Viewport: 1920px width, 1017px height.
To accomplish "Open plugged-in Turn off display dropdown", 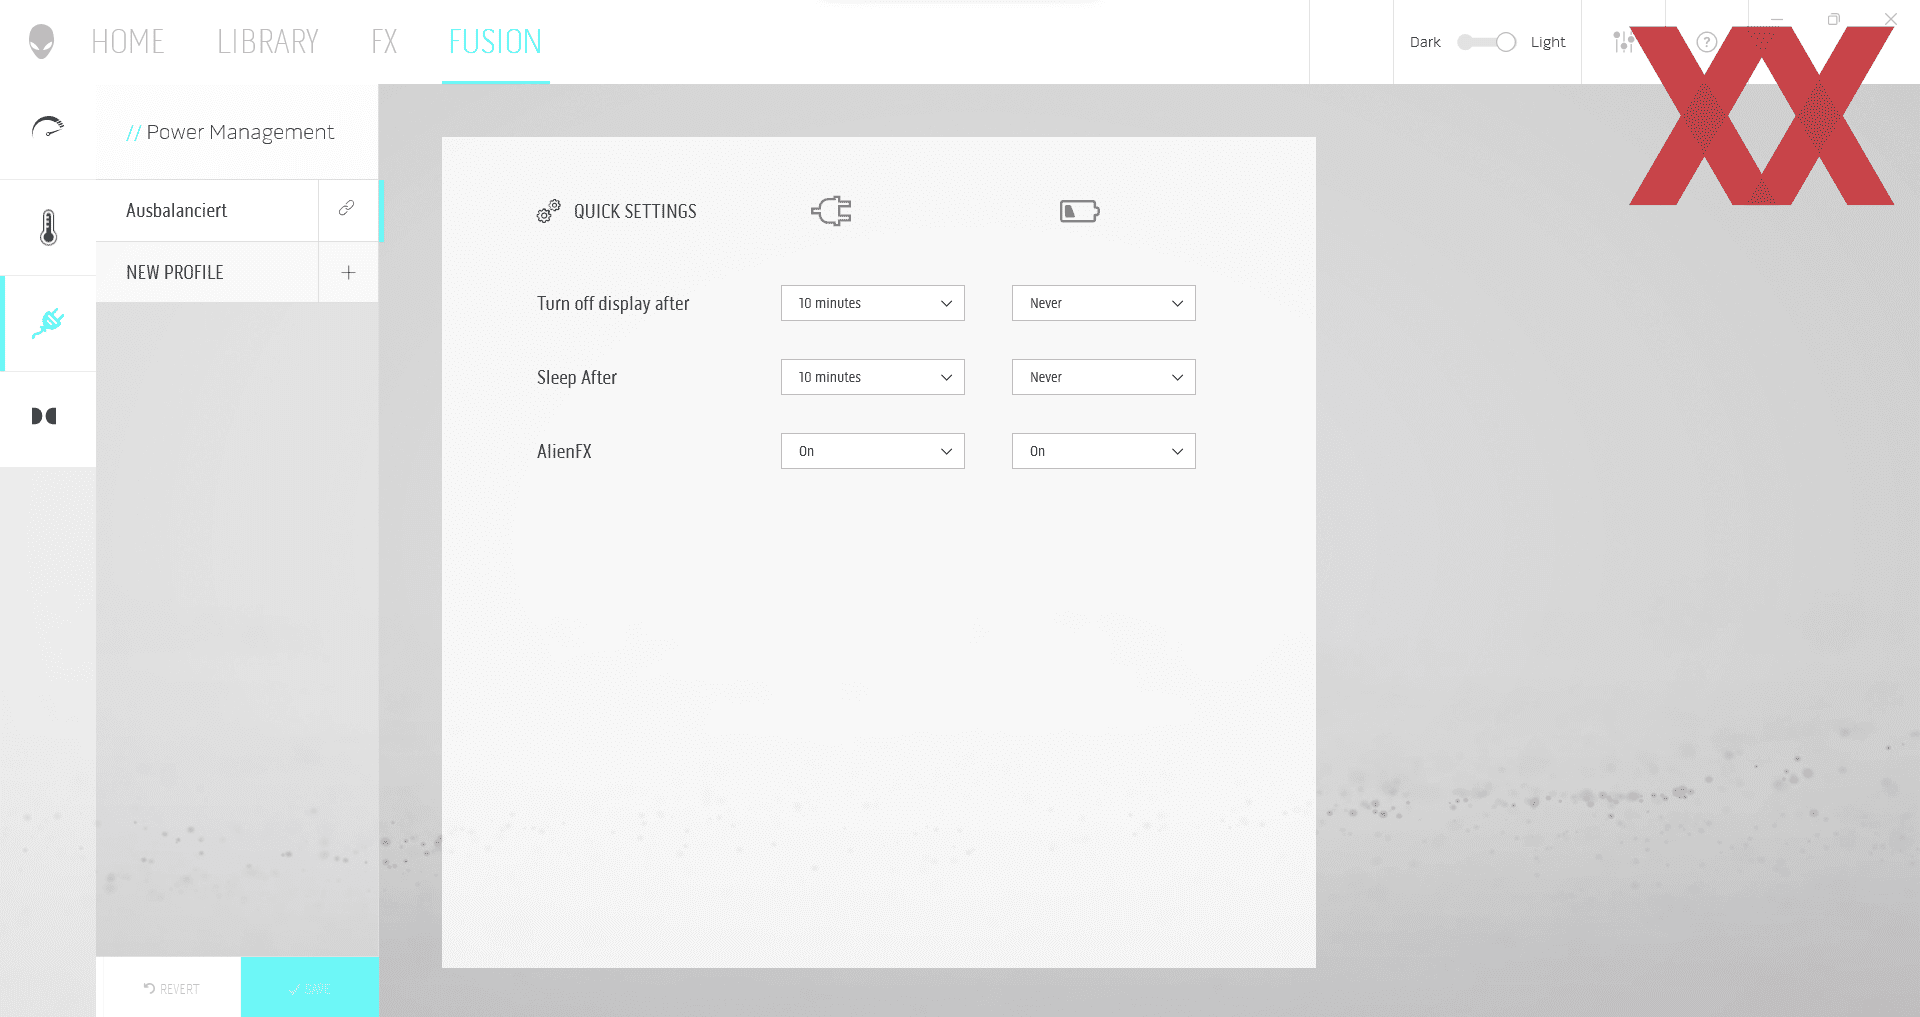I will coord(873,303).
